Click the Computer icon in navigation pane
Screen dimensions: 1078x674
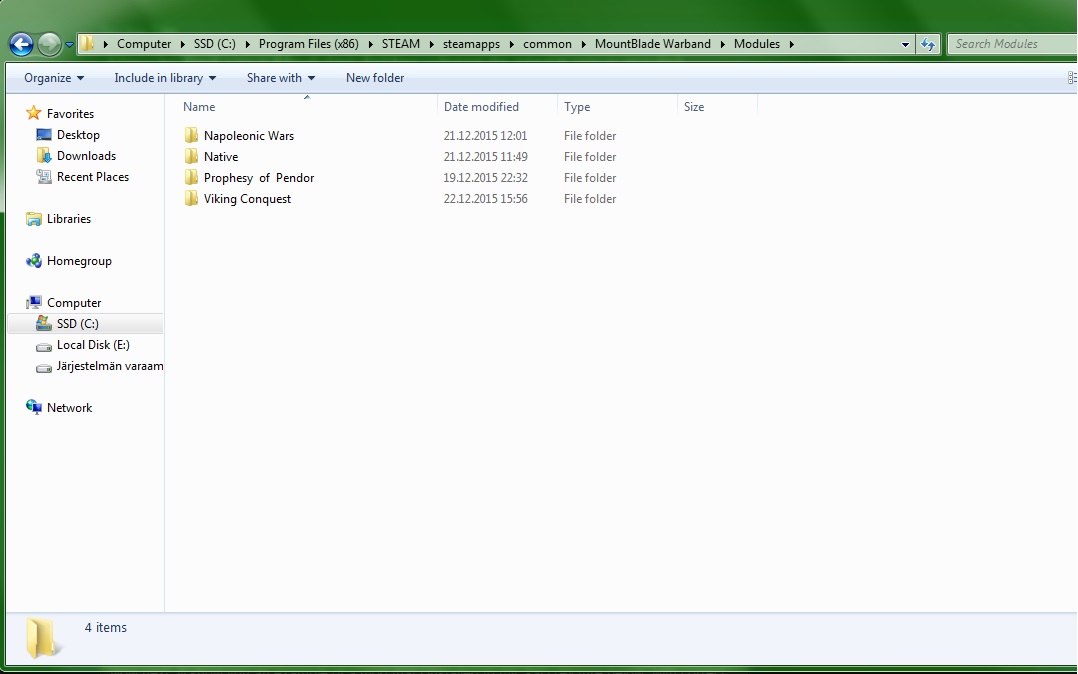(34, 303)
